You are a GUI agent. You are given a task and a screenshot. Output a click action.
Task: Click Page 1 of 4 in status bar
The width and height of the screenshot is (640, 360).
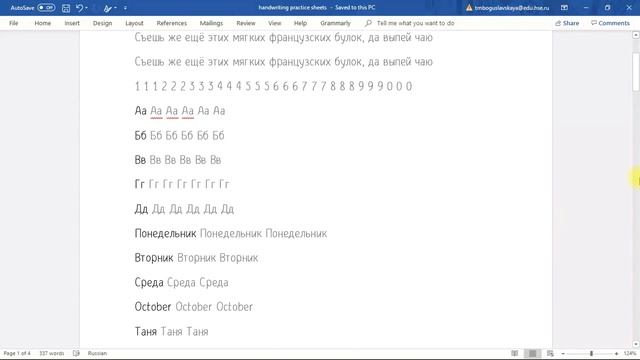pyautogui.click(x=17, y=353)
